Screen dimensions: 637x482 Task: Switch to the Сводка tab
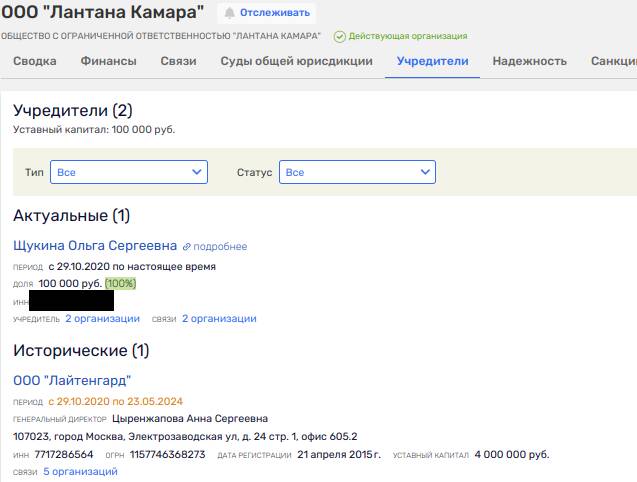[35, 61]
